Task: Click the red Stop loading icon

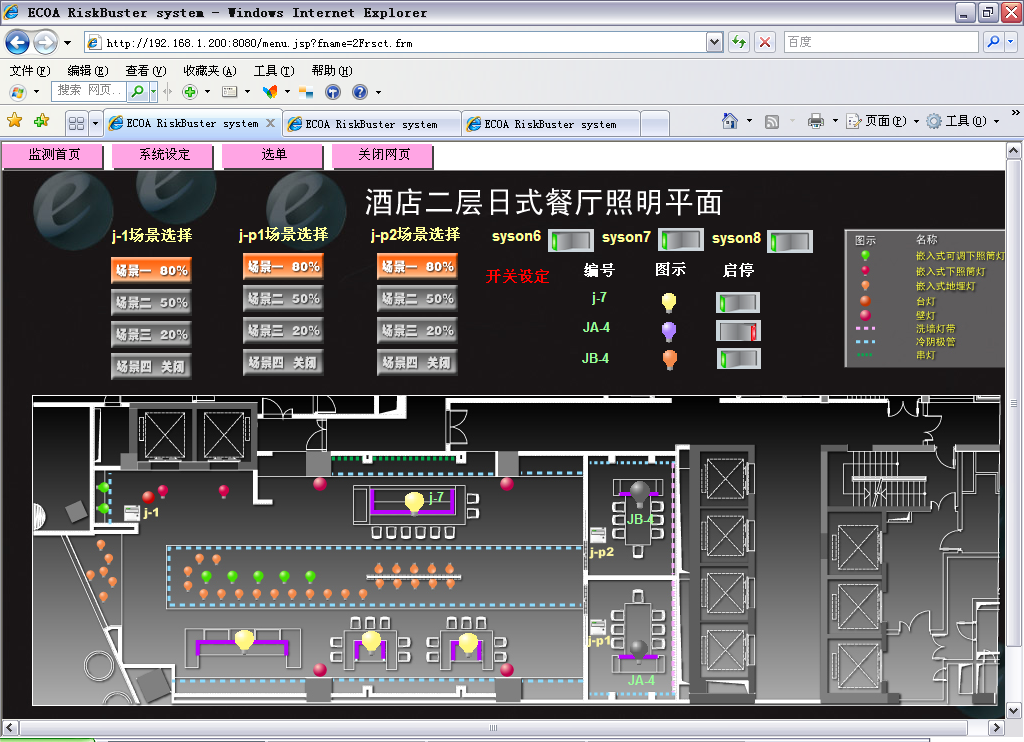Action: [765, 42]
